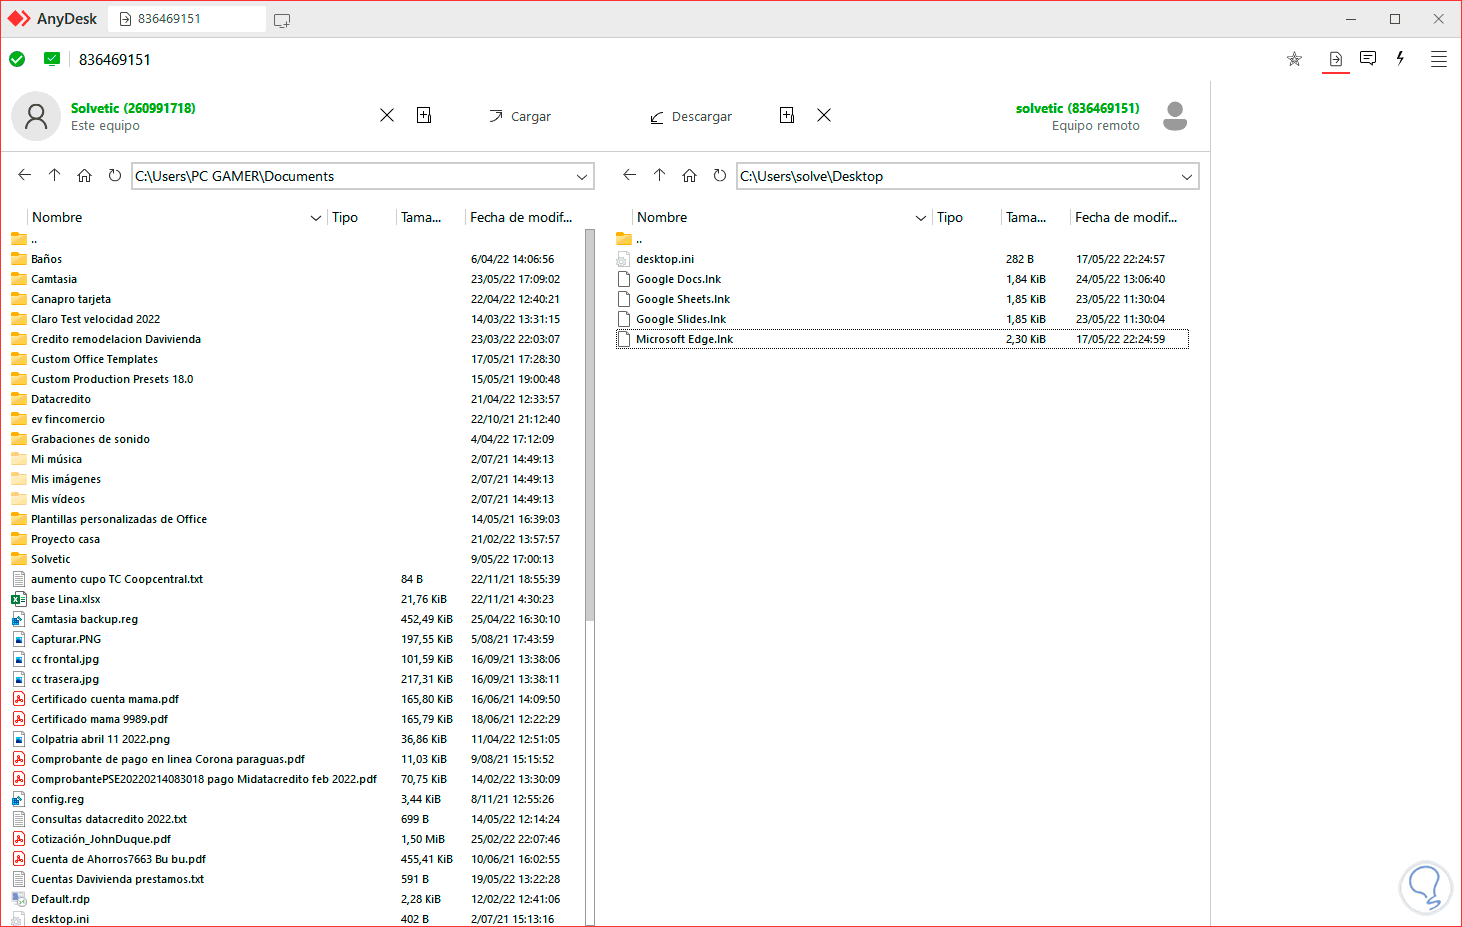
Task: Click the file transfer icon in the top toolbar
Action: click(x=1335, y=59)
